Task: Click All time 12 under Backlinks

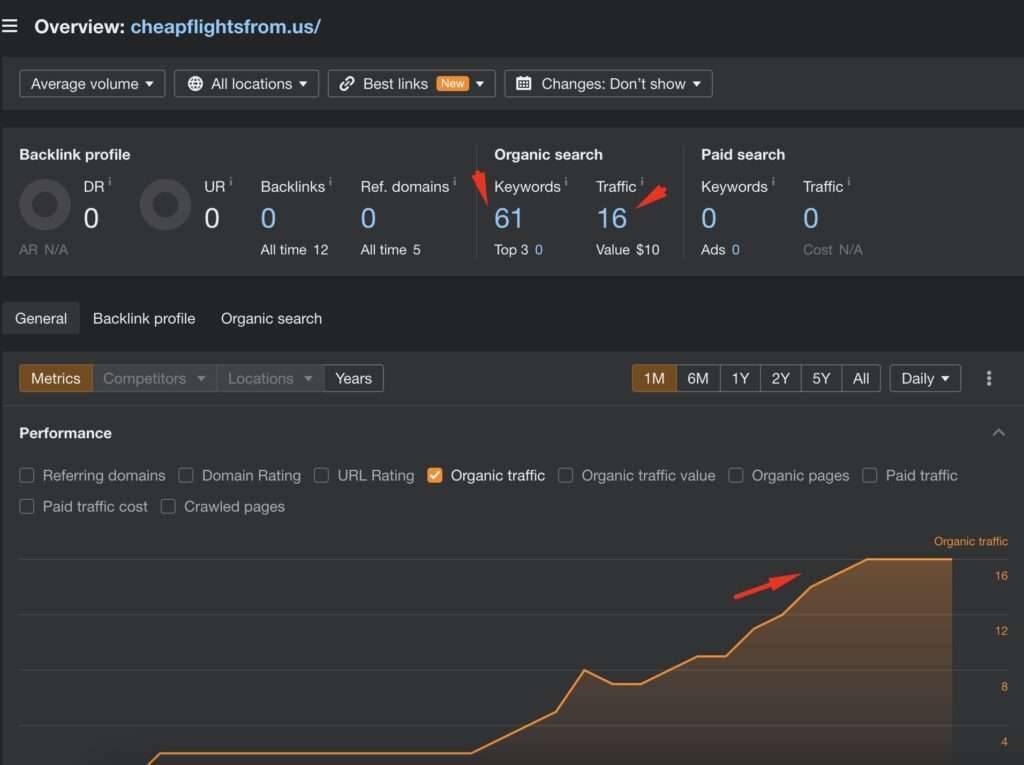Action: 294,250
